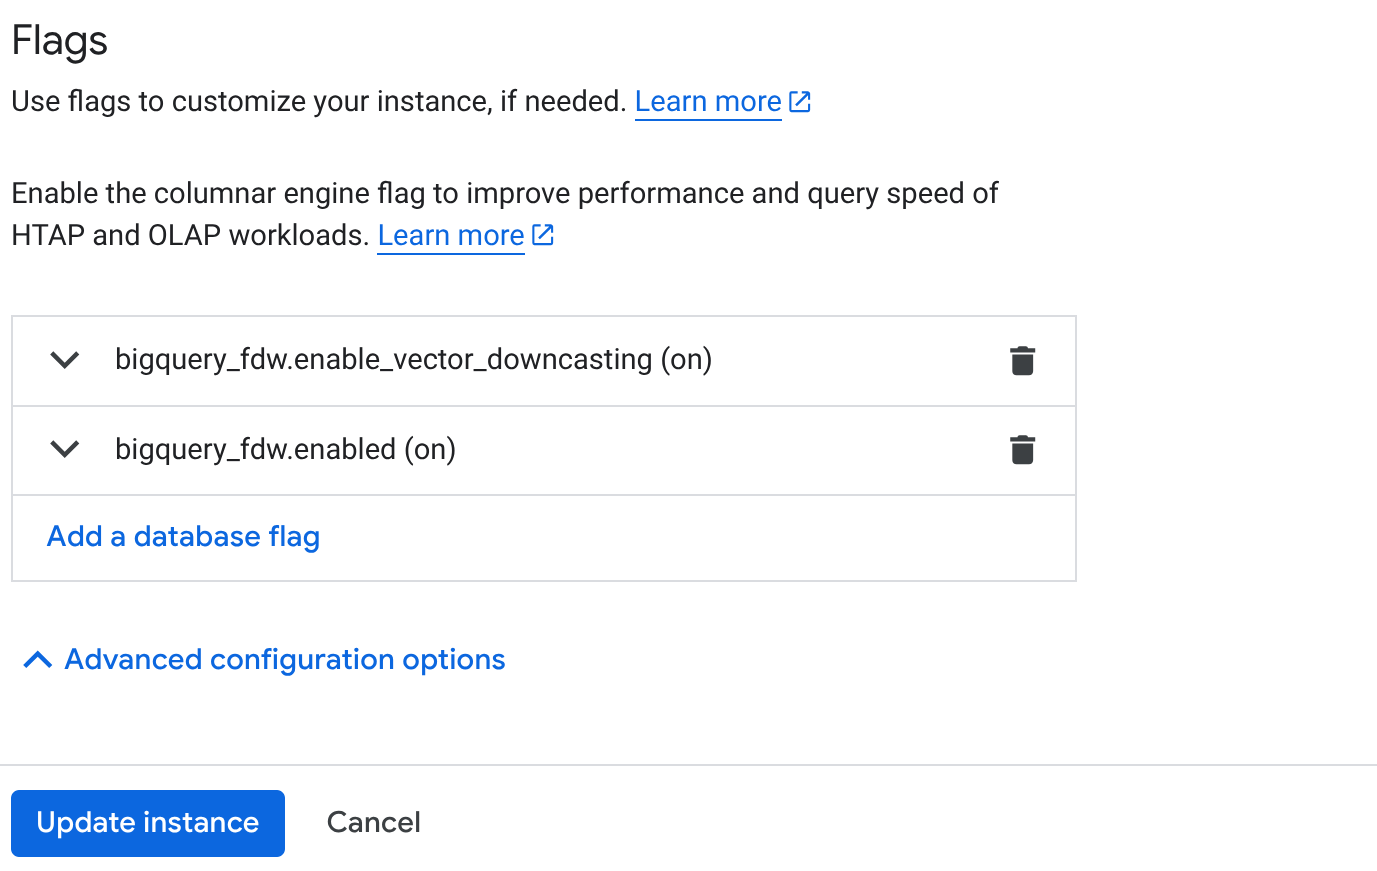Delete the bigquery_fdw.enabled flag
This screenshot has width=1377, height=871.
[x=1022, y=450]
